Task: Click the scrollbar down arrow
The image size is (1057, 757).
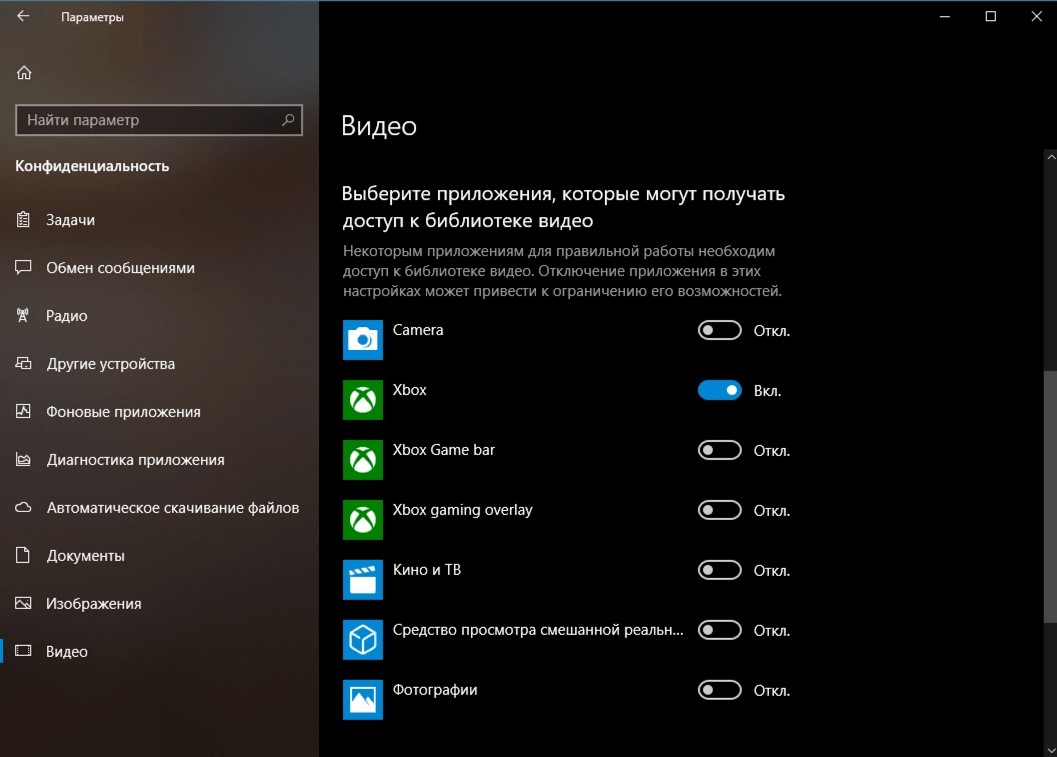Action: point(1051,750)
